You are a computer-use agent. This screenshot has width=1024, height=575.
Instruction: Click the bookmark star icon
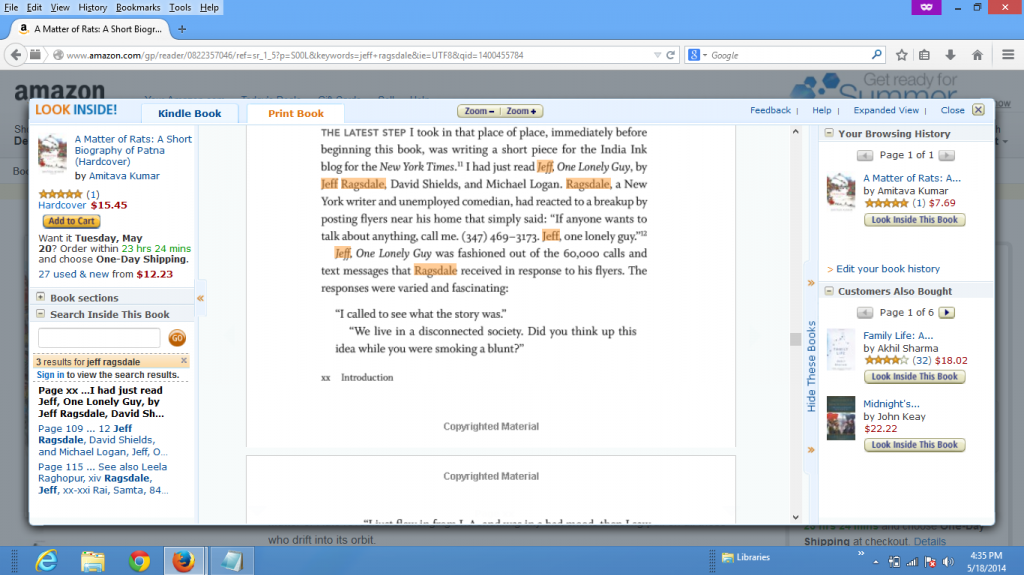901,55
